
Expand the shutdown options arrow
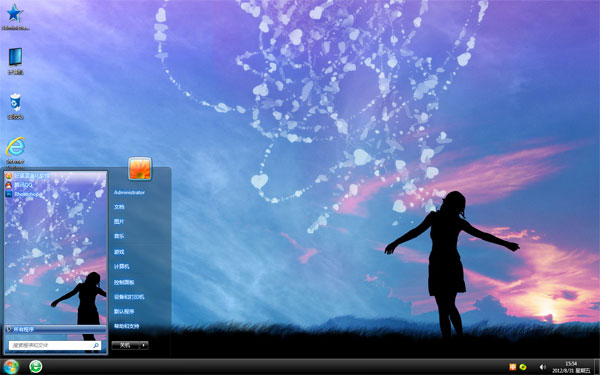(144, 346)
